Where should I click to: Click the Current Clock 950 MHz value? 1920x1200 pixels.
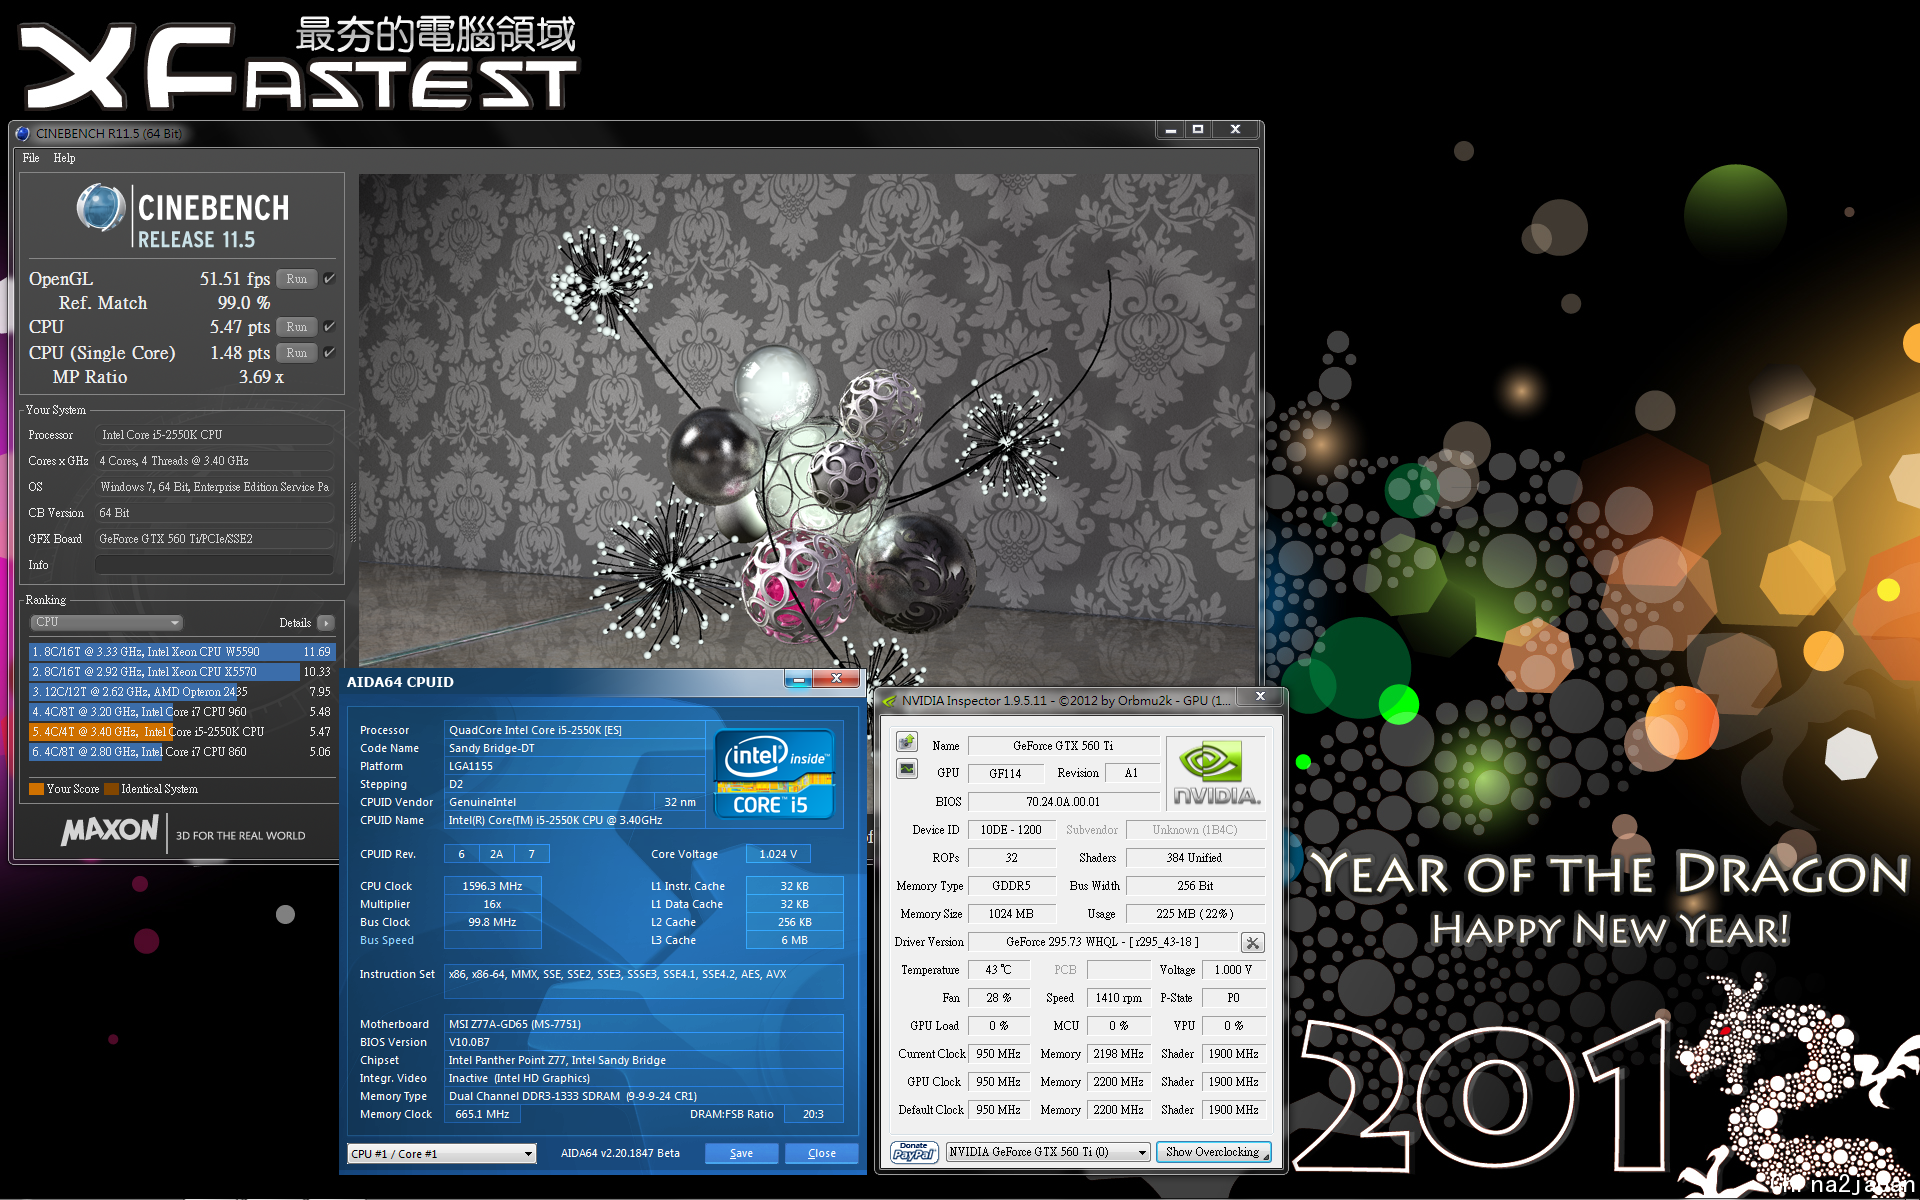(999, 1054)
